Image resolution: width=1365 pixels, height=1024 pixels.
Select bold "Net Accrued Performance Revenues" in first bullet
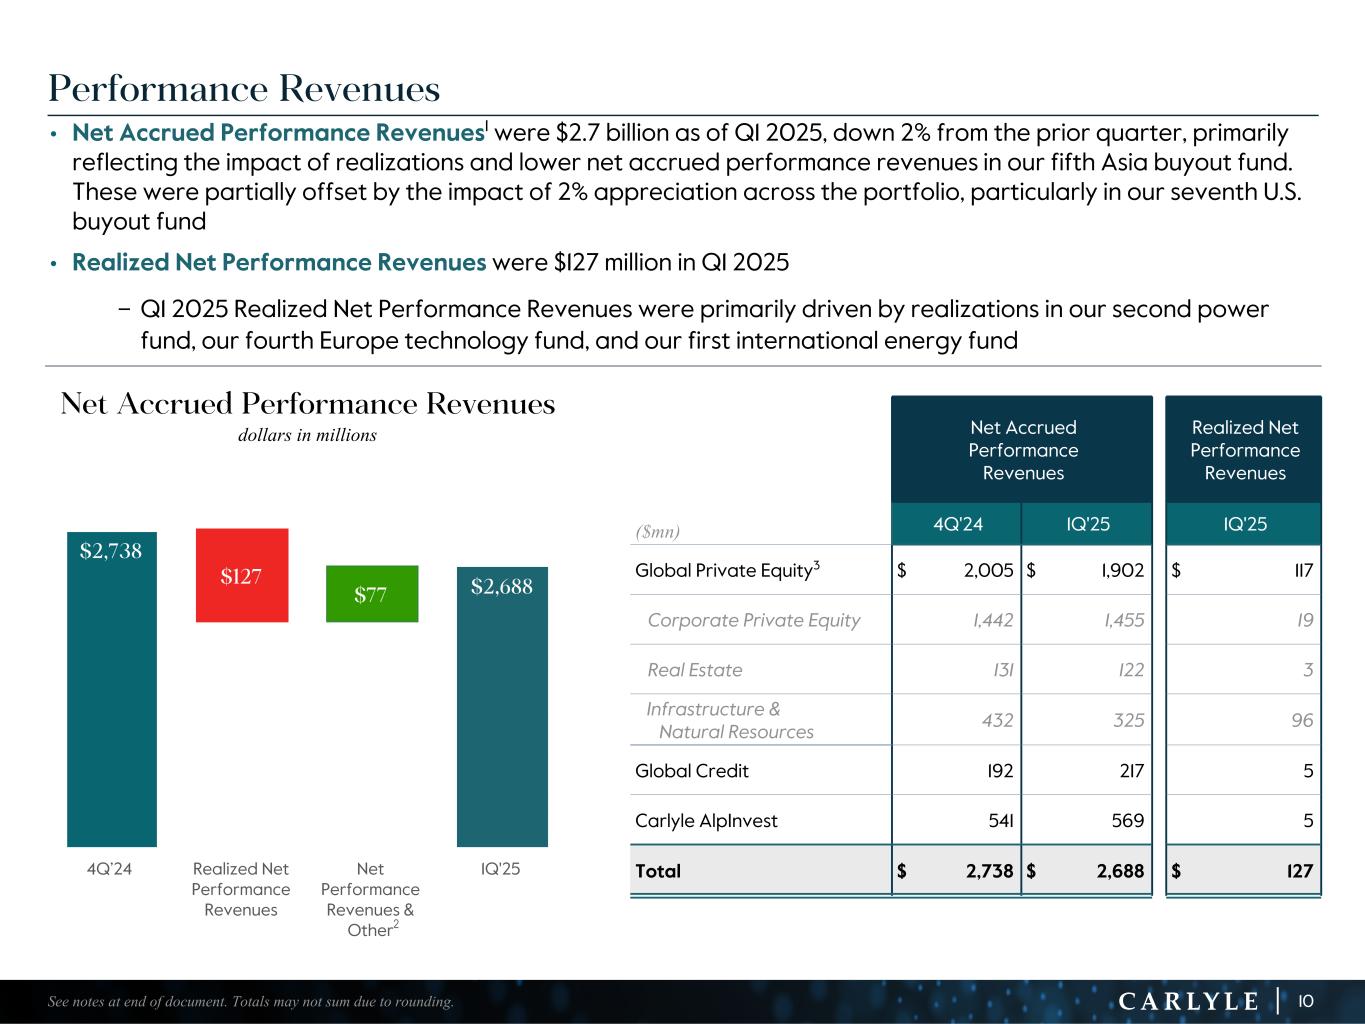pyautogui.click(x=278, y=133)
